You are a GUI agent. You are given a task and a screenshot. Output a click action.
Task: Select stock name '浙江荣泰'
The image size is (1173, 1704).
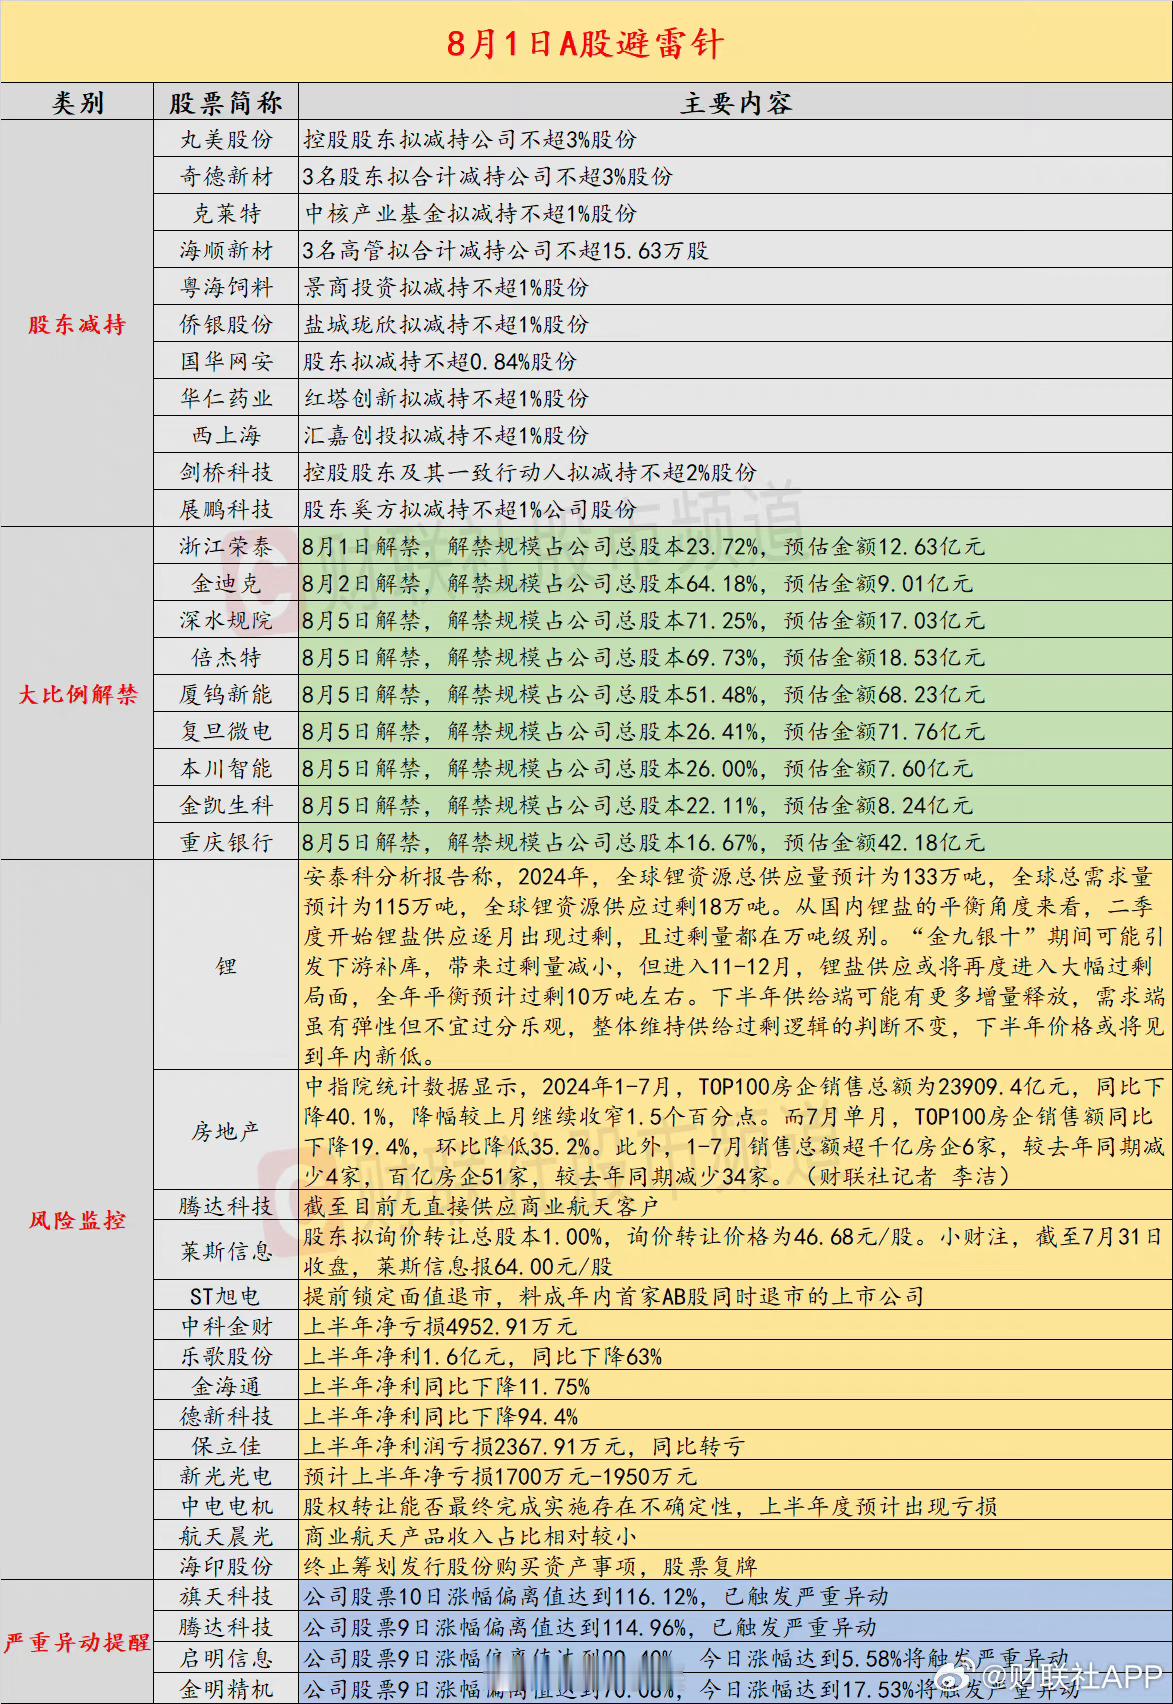[x=226, y=547]
